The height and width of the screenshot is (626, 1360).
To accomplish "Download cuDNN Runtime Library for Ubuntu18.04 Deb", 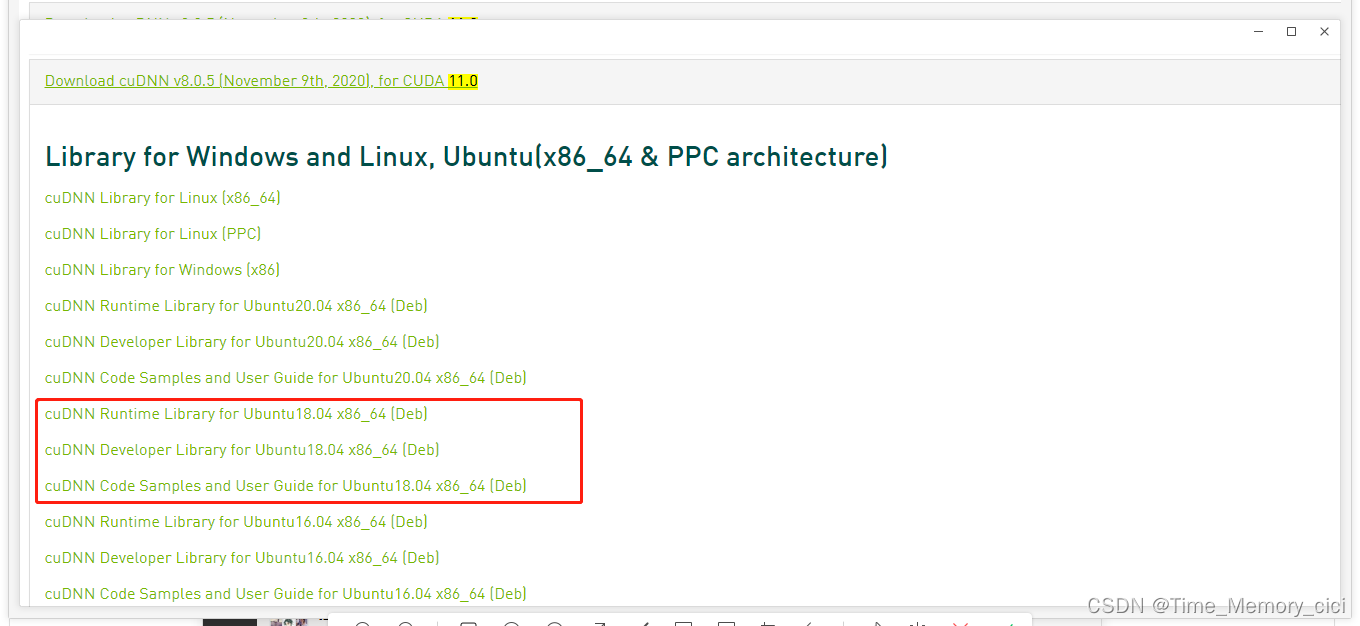I will 236,414.
